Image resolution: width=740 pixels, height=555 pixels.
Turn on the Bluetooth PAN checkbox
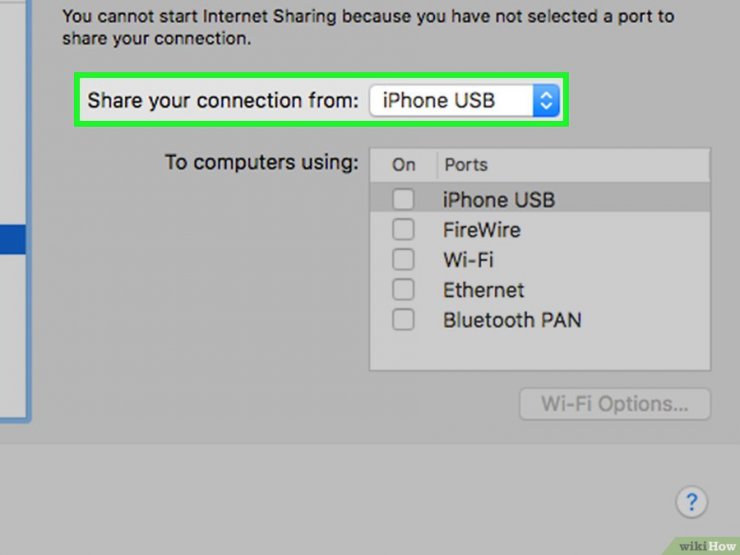click(403, 320)
